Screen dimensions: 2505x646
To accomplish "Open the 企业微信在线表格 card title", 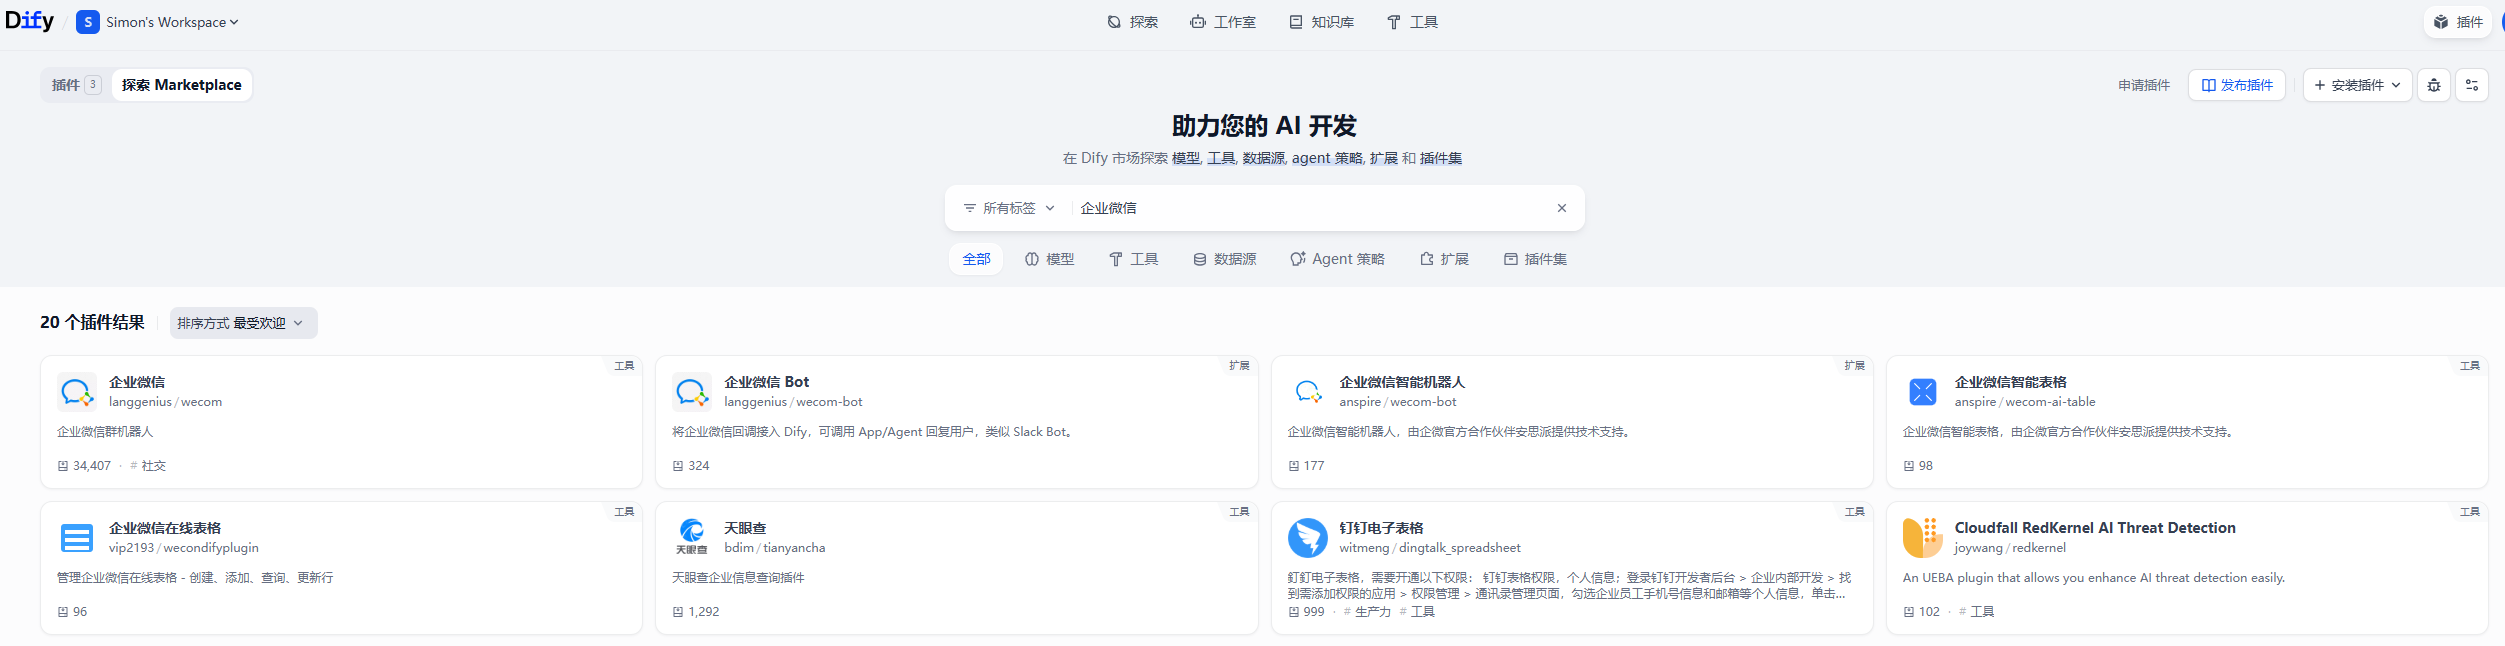I will coord(165,528).
